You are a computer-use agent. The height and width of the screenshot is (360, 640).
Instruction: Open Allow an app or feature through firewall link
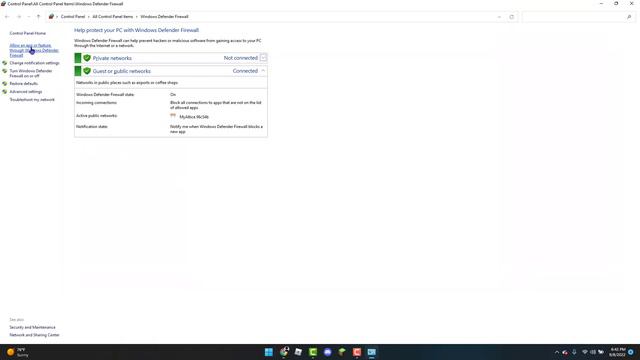pyautogui.click(x=34, y=50)
